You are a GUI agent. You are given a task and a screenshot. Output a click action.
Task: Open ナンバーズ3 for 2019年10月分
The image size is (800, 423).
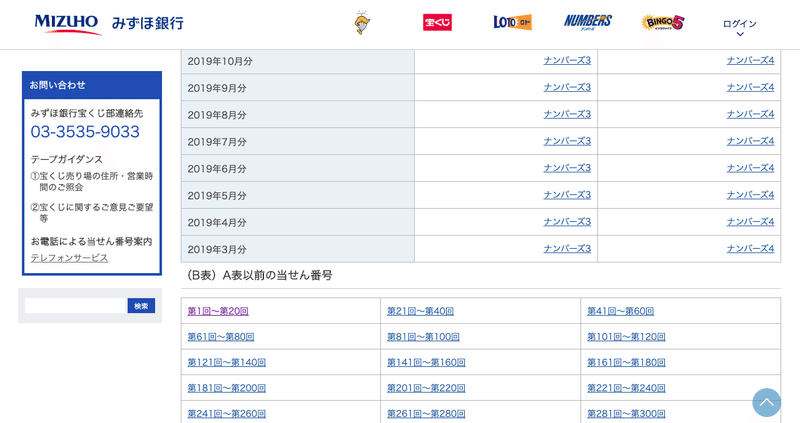tap(567, 60)
